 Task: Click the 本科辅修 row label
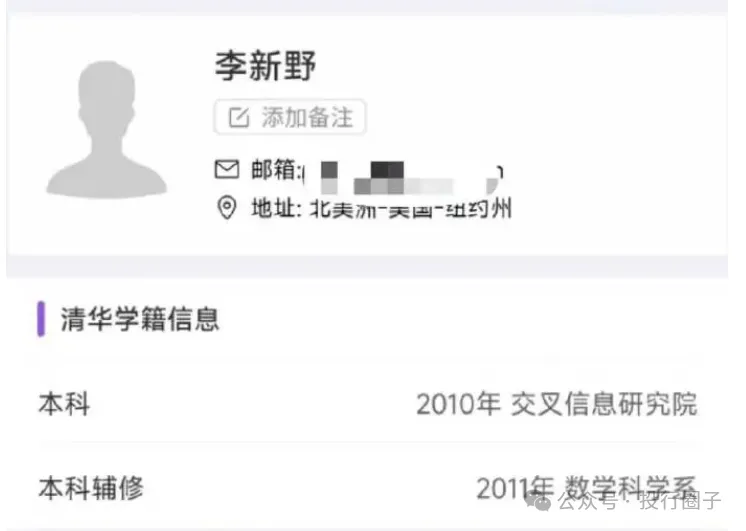[91, 488]
